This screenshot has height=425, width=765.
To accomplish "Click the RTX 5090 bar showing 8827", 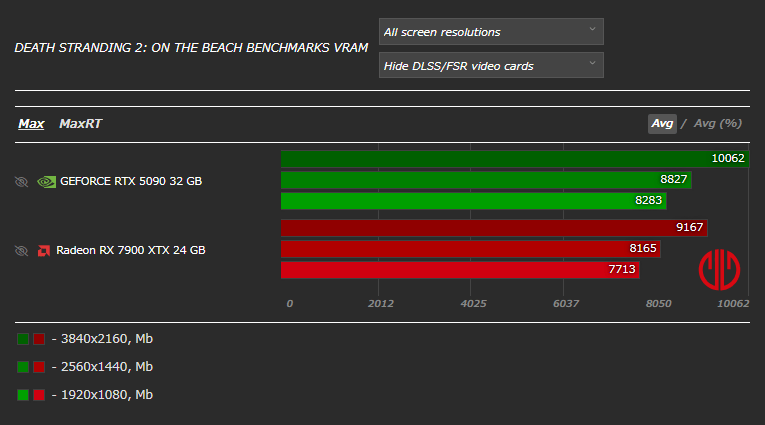I will tap(486, 180).
